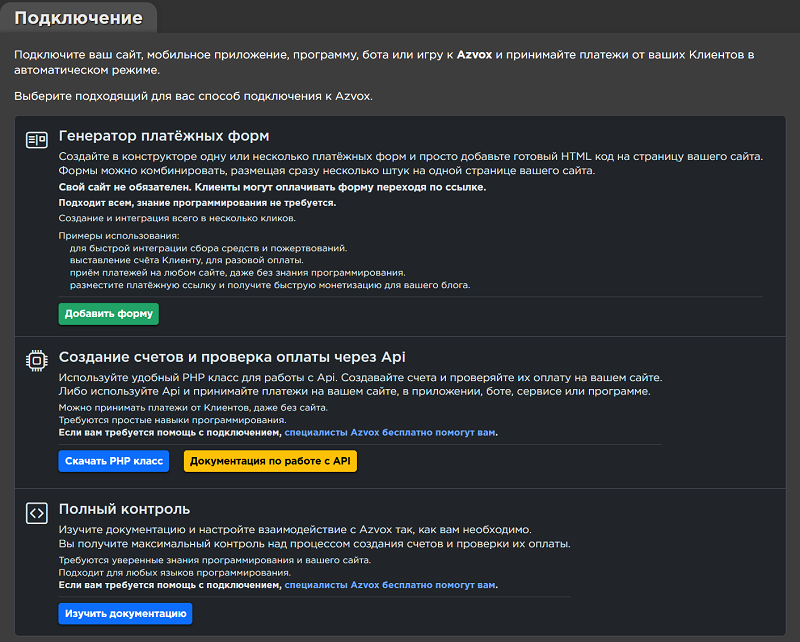Open the Подключение tab
Viewport: 800px width, 642px height.
(79, 18)
